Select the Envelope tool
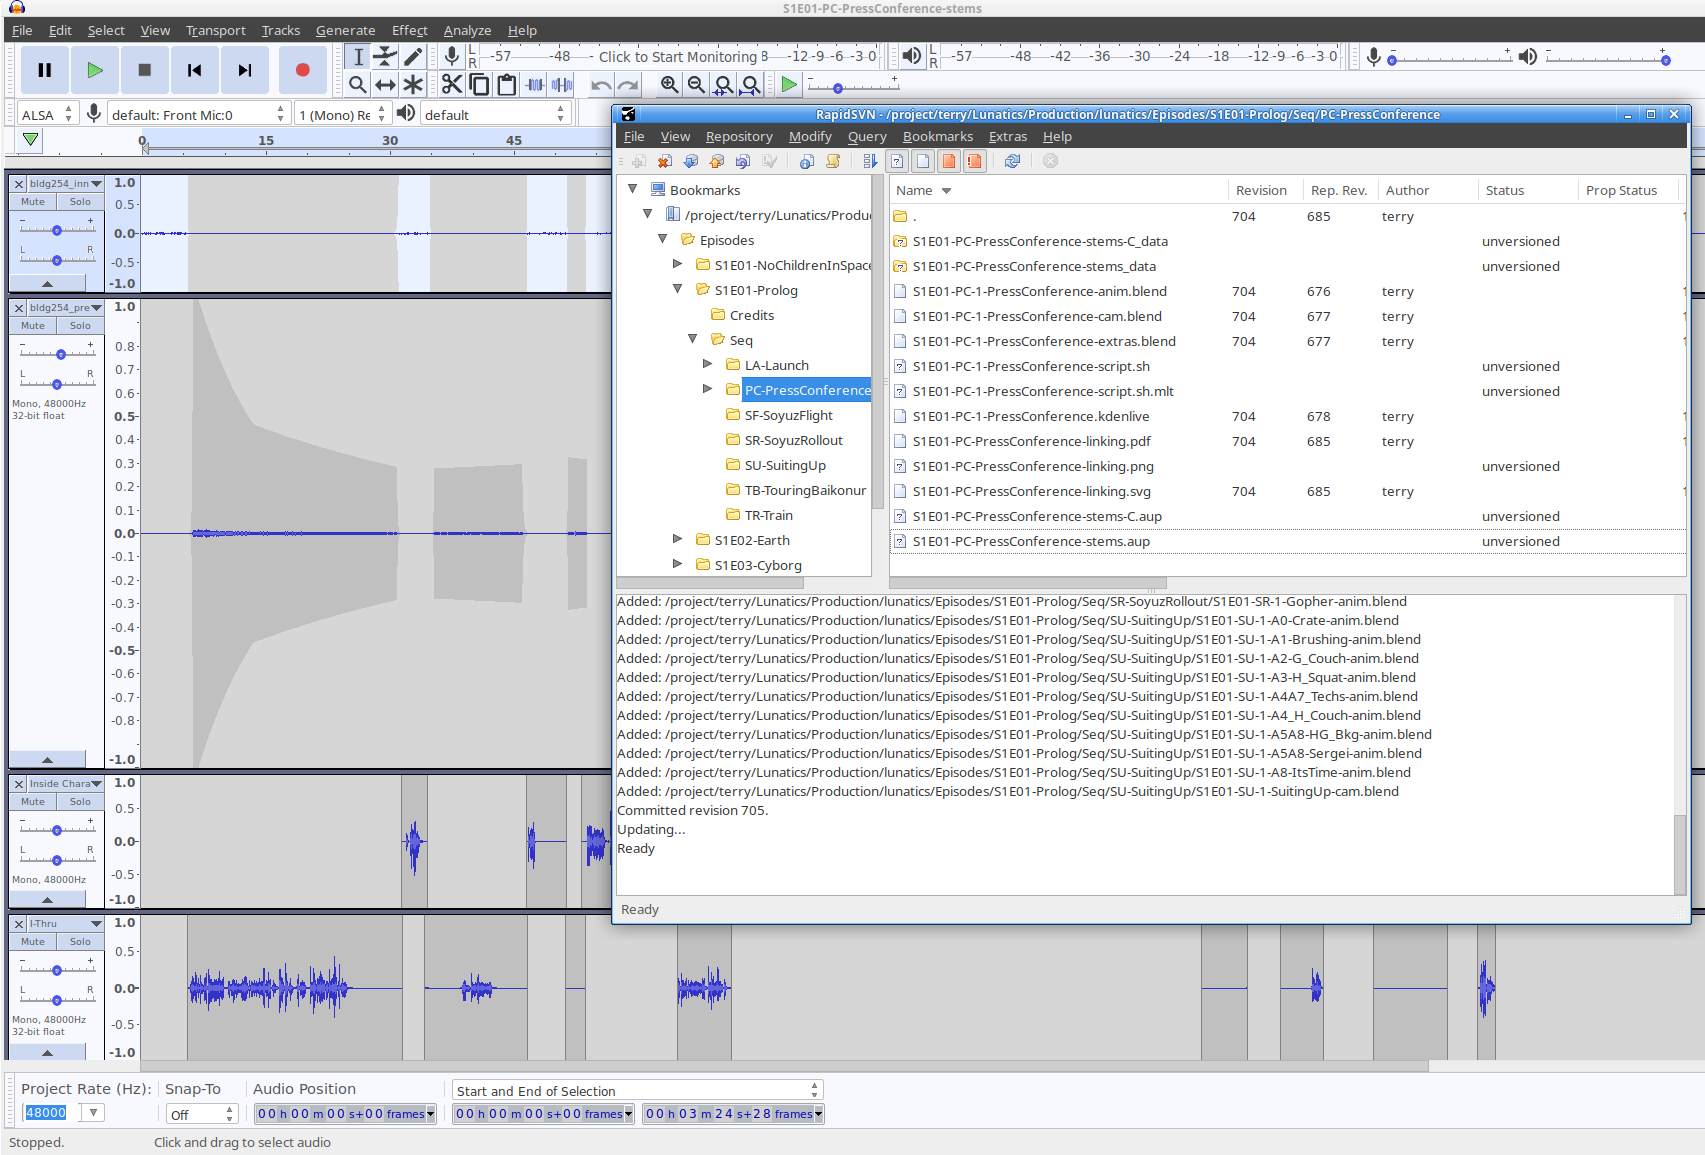 coord(385,57)
